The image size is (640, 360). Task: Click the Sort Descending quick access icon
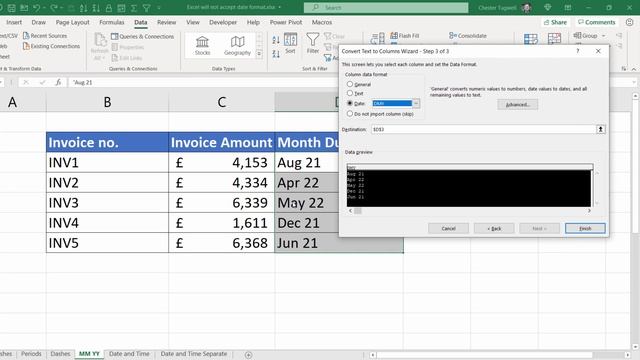click(x=96, y=8)
